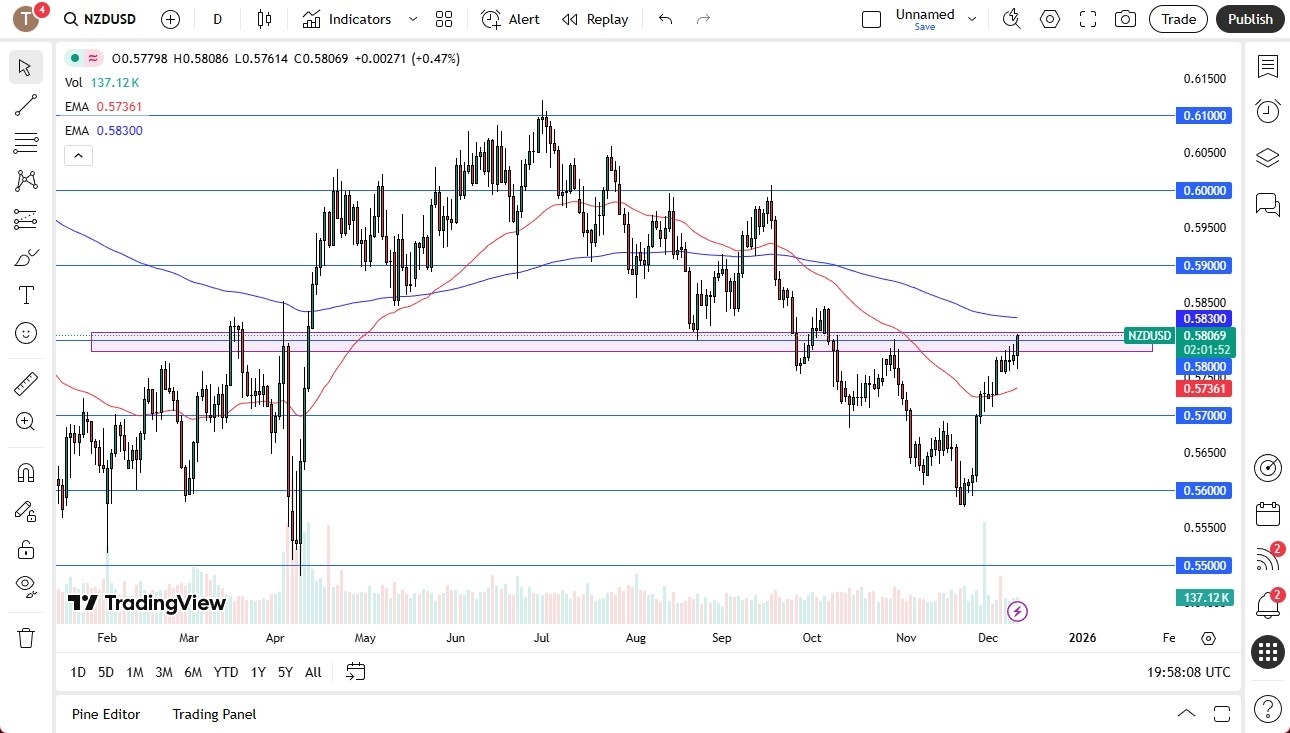
Task: Select the Trend Line drawing tool
Action: [26, 105]
